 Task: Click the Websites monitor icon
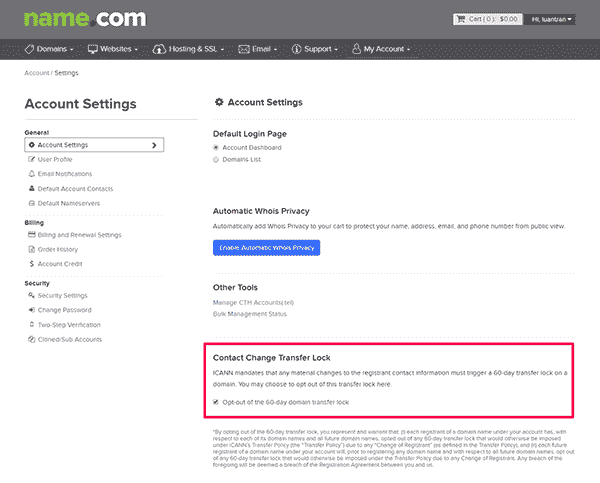pos(93,49)
